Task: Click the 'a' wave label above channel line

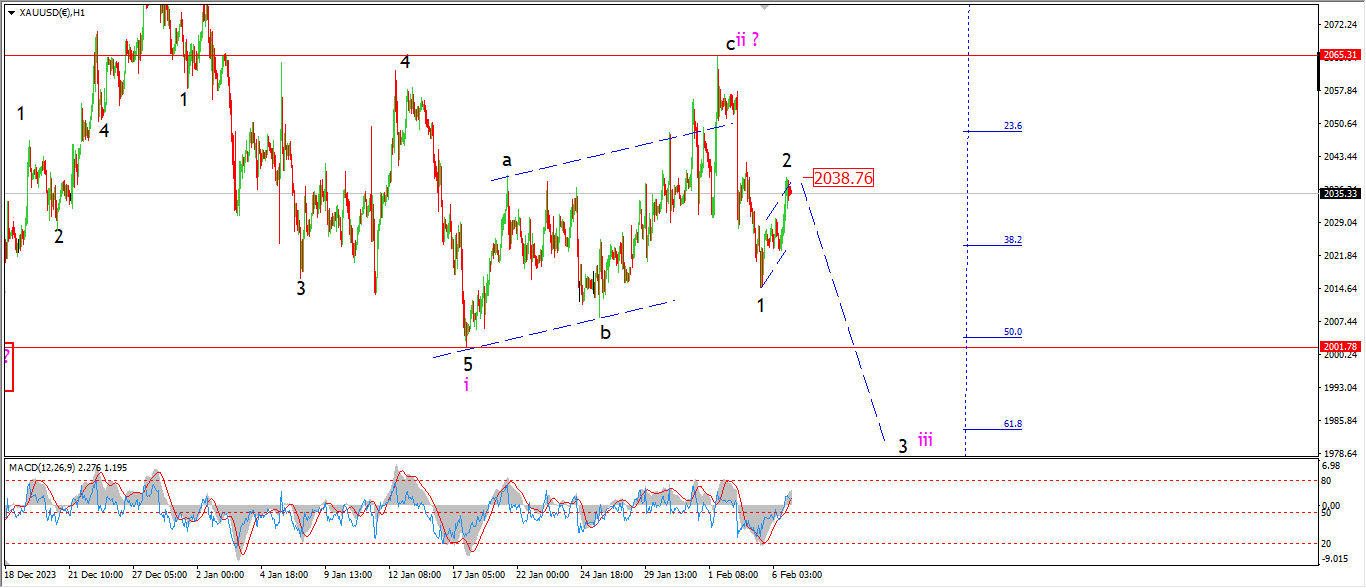Action: point(507,160)
